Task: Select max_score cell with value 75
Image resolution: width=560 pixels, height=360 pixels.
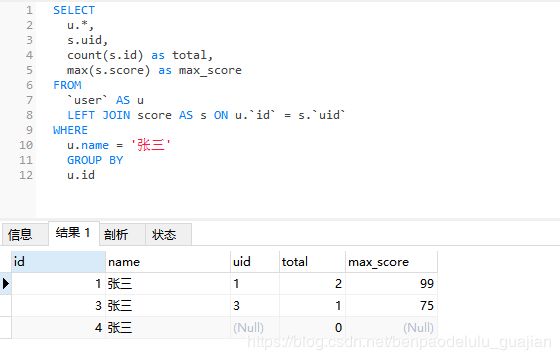Action: pos(391,306)
